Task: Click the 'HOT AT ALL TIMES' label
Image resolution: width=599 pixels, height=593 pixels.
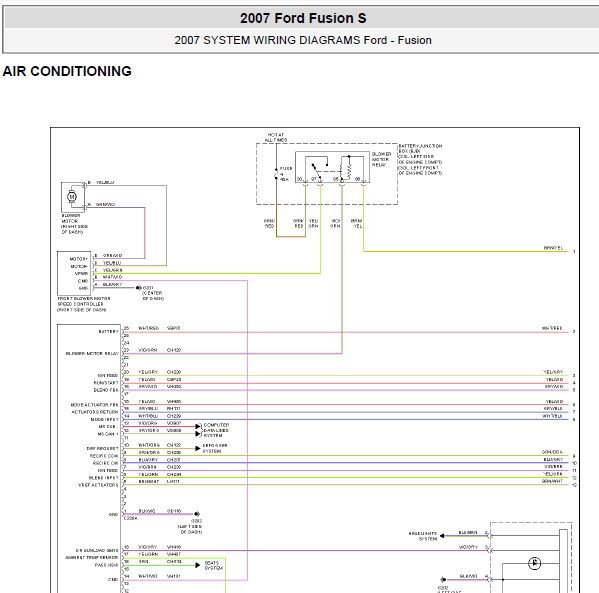Action: (276, 138)
